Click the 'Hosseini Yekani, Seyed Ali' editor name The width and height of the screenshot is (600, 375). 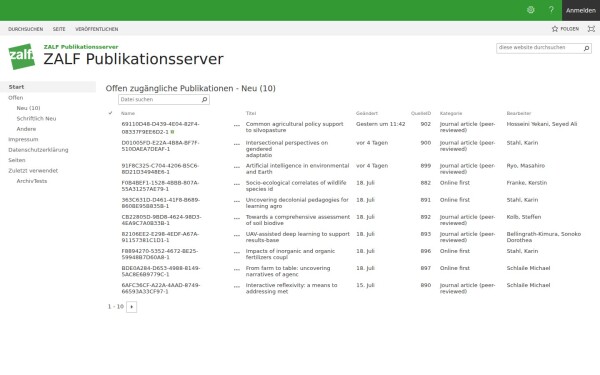coord(542,124)
